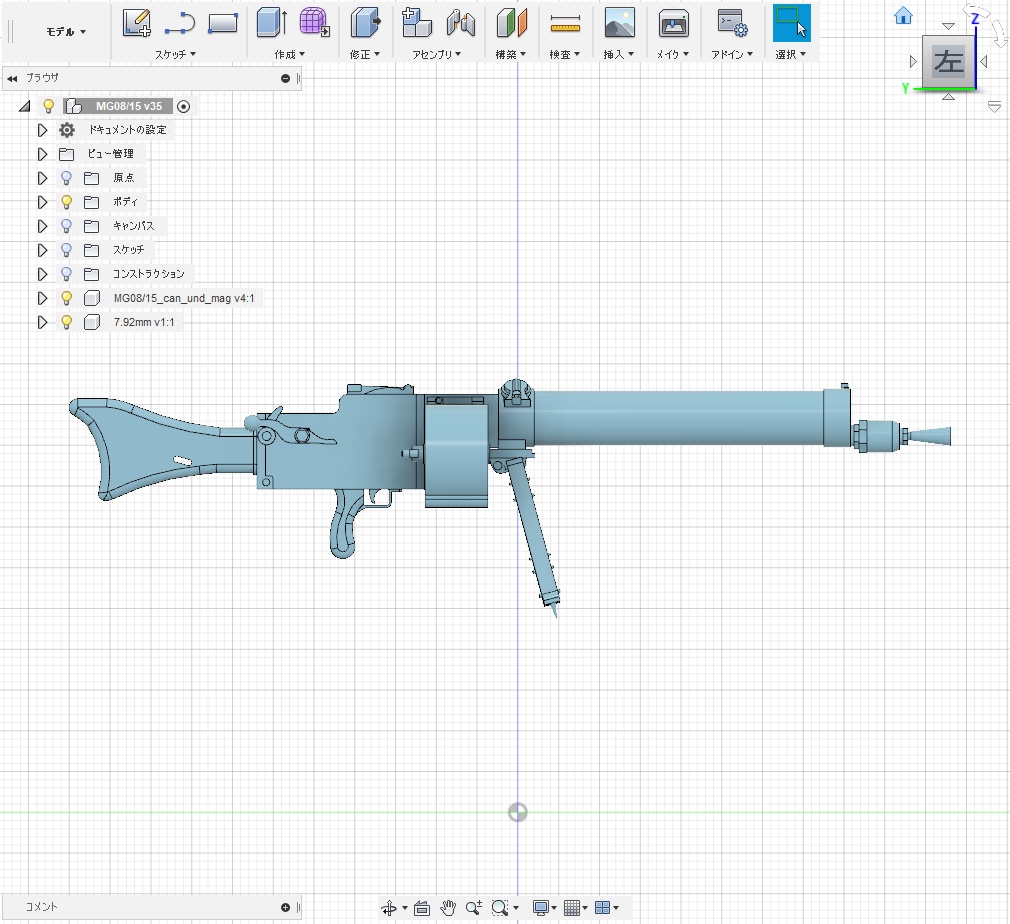Activate the MG08/15 v35 radio button
1010x924 pixels.
click(184, 106)
